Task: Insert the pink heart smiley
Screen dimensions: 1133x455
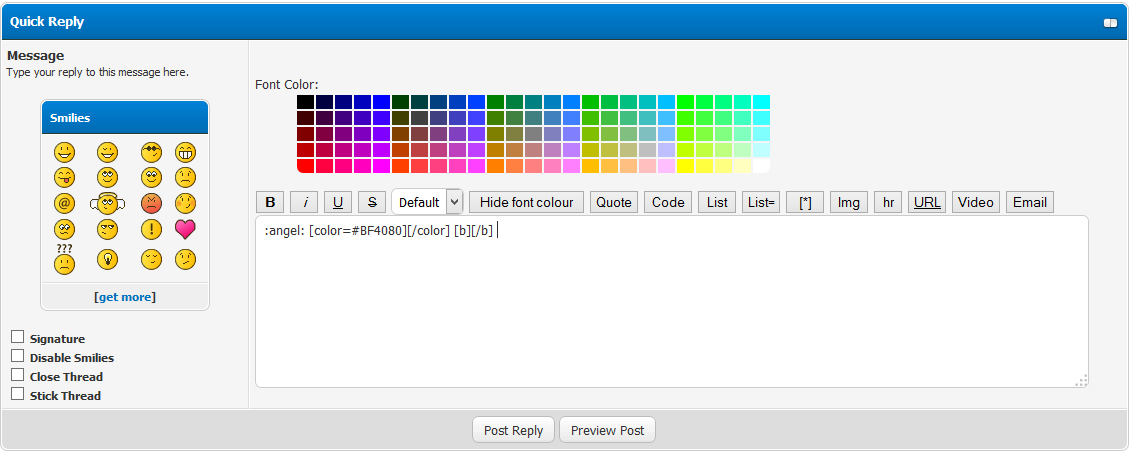Action: coord(185,229)
